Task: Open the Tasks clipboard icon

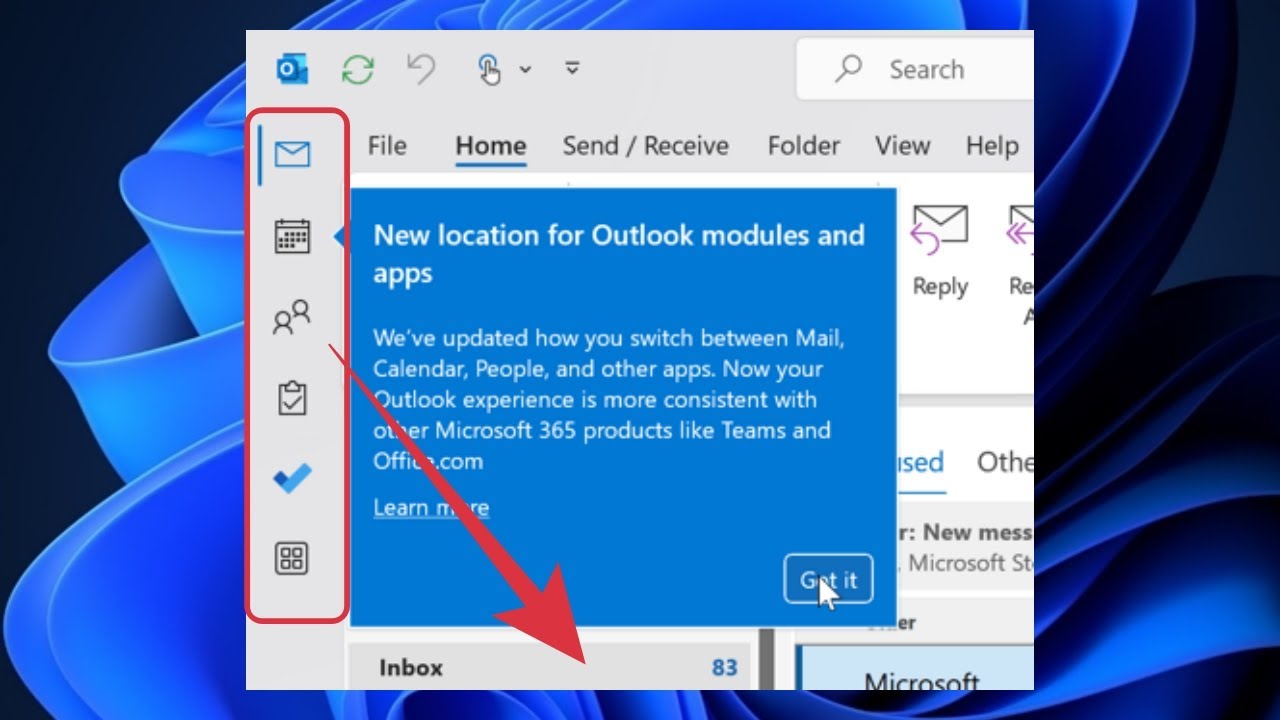Action: pyautogui.click(x=292, y=399)
